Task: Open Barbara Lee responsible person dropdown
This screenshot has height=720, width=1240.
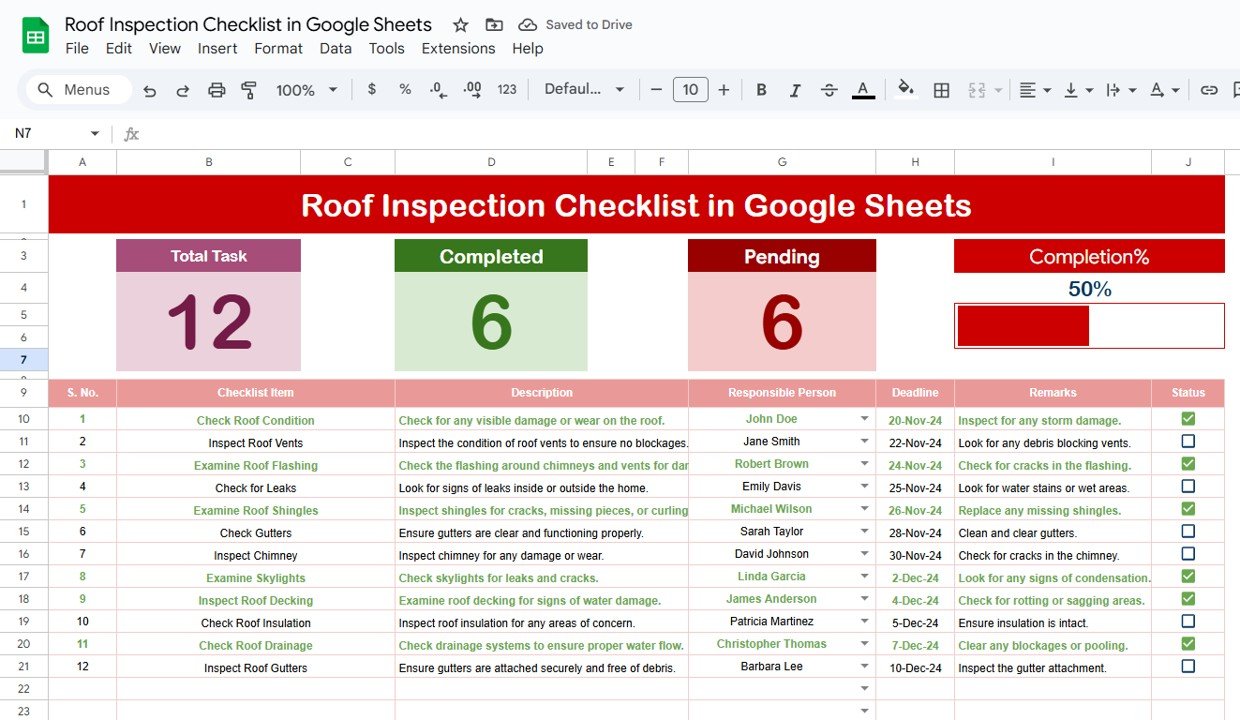Action: tap(864, 667)
